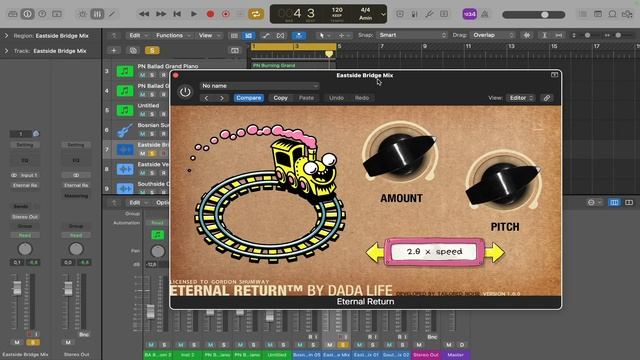Viewport: 640px width, 360px height.
Task: Expand the Track inspector disclosure triangle
Action: [6, 51]
